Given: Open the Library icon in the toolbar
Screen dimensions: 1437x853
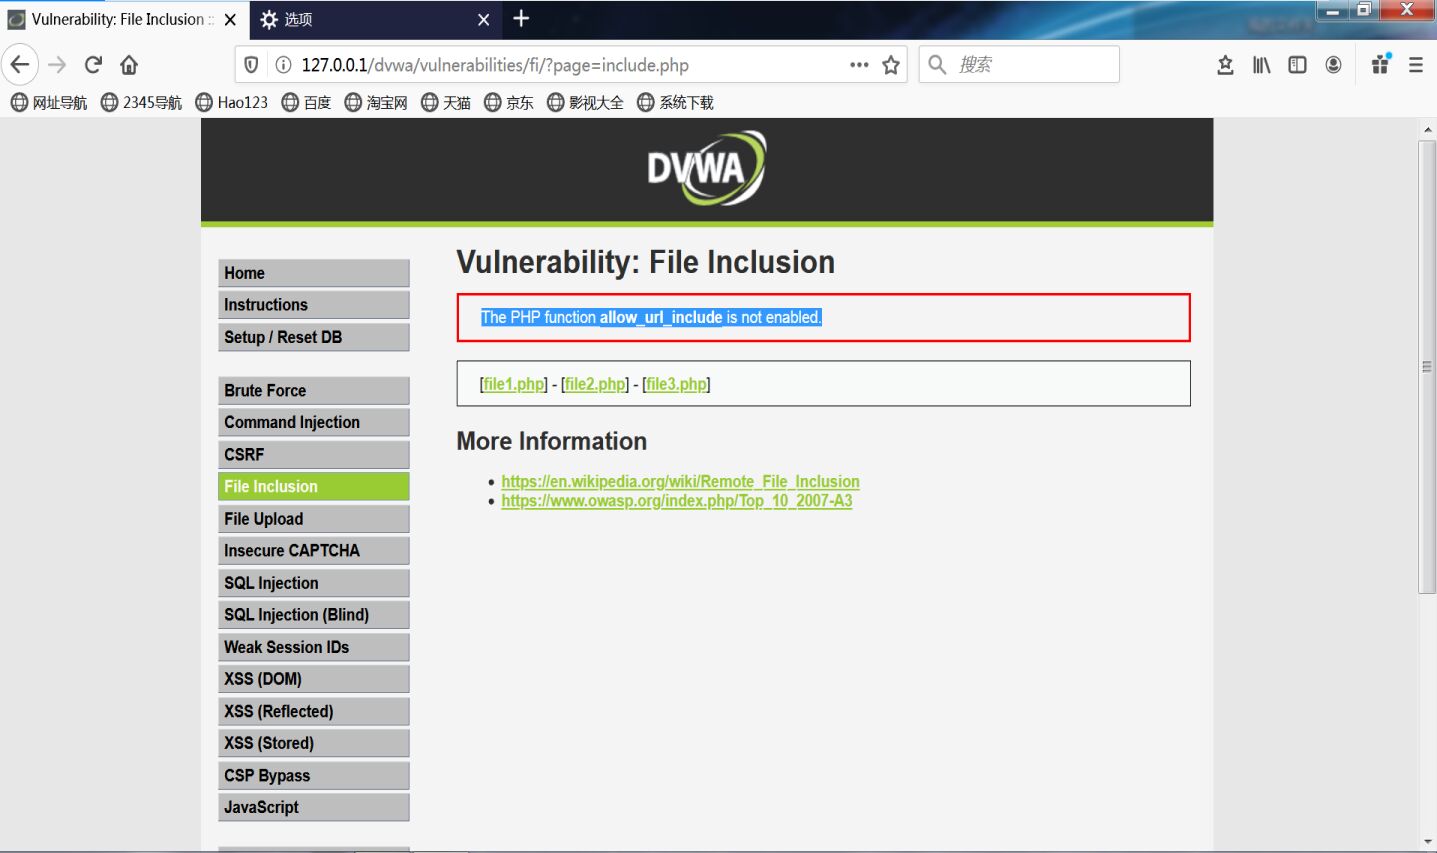Looking at the screenshot, I should coord(1261,64).
